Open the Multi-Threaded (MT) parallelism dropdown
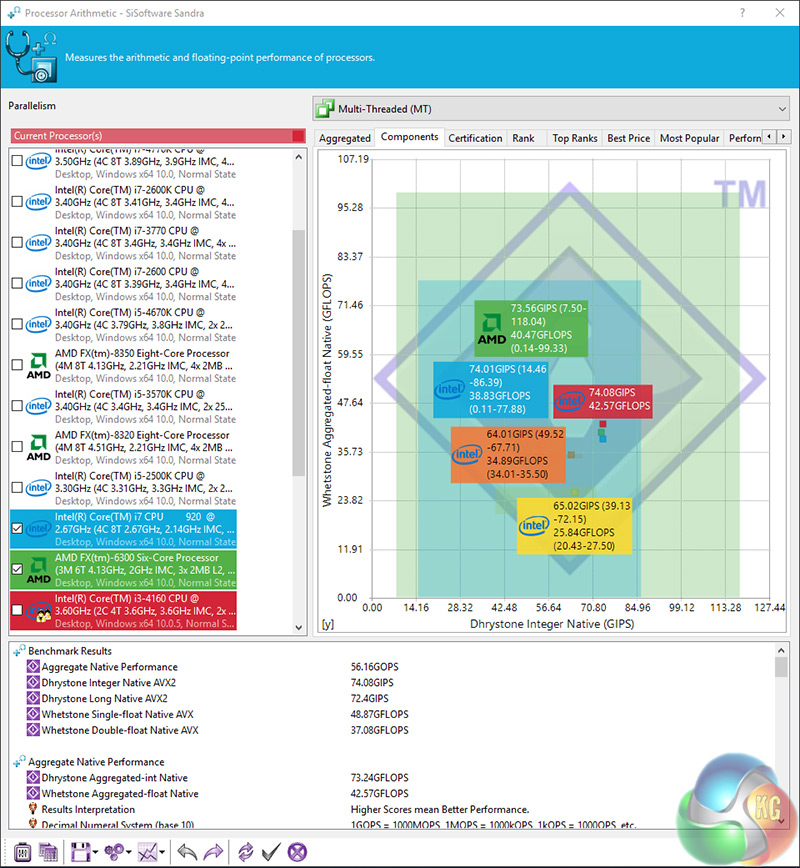 [551, 109]
